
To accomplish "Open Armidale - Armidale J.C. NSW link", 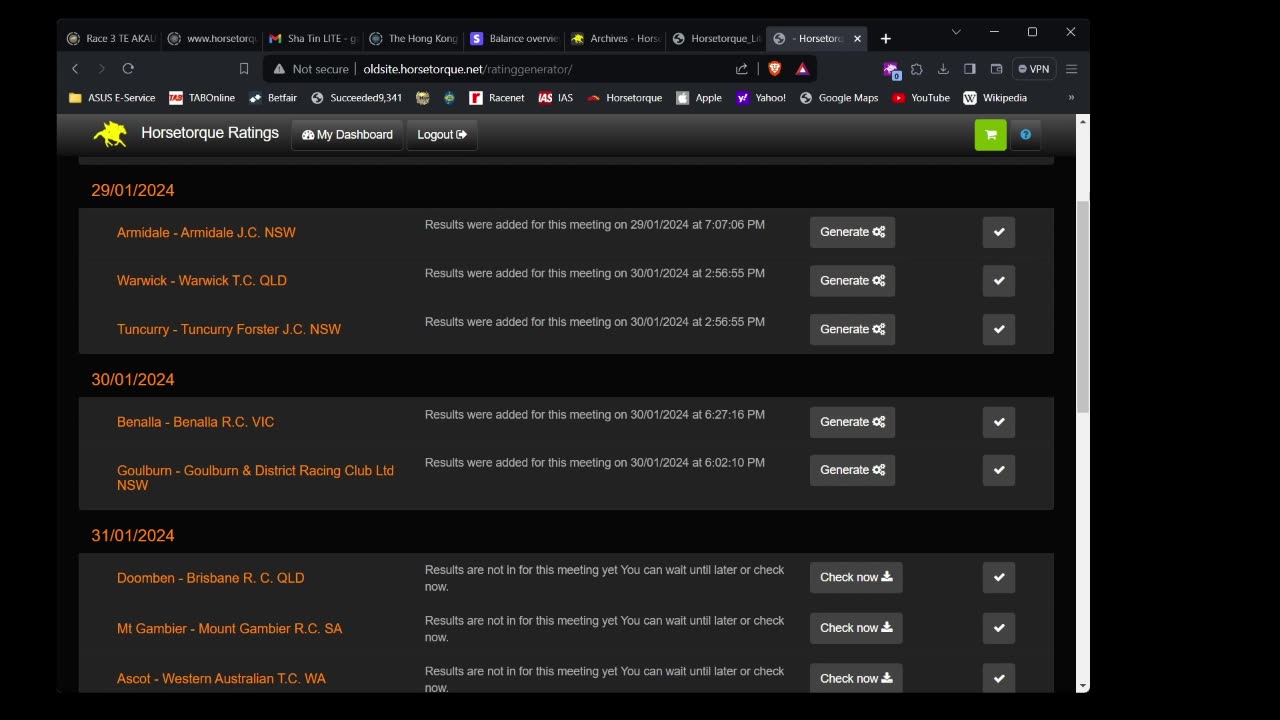I will pos(206,233).
